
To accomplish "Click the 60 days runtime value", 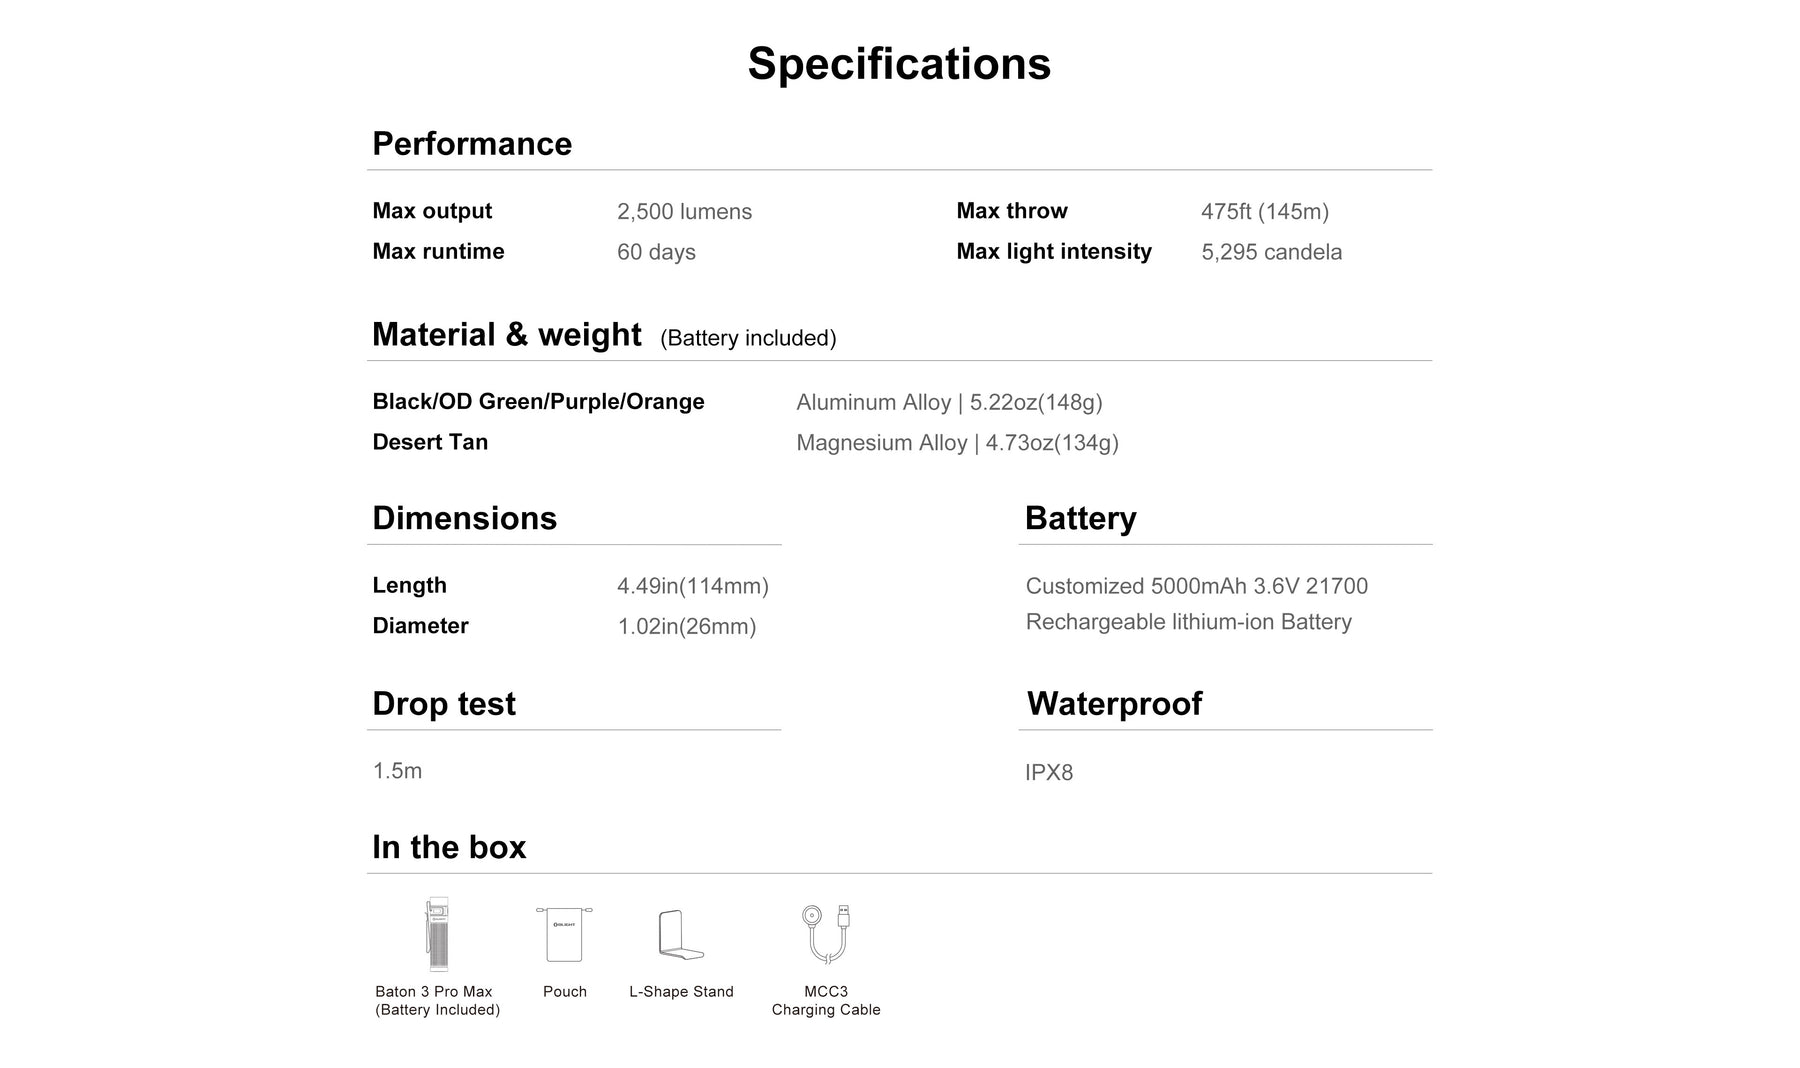I will tap(656, 252).
